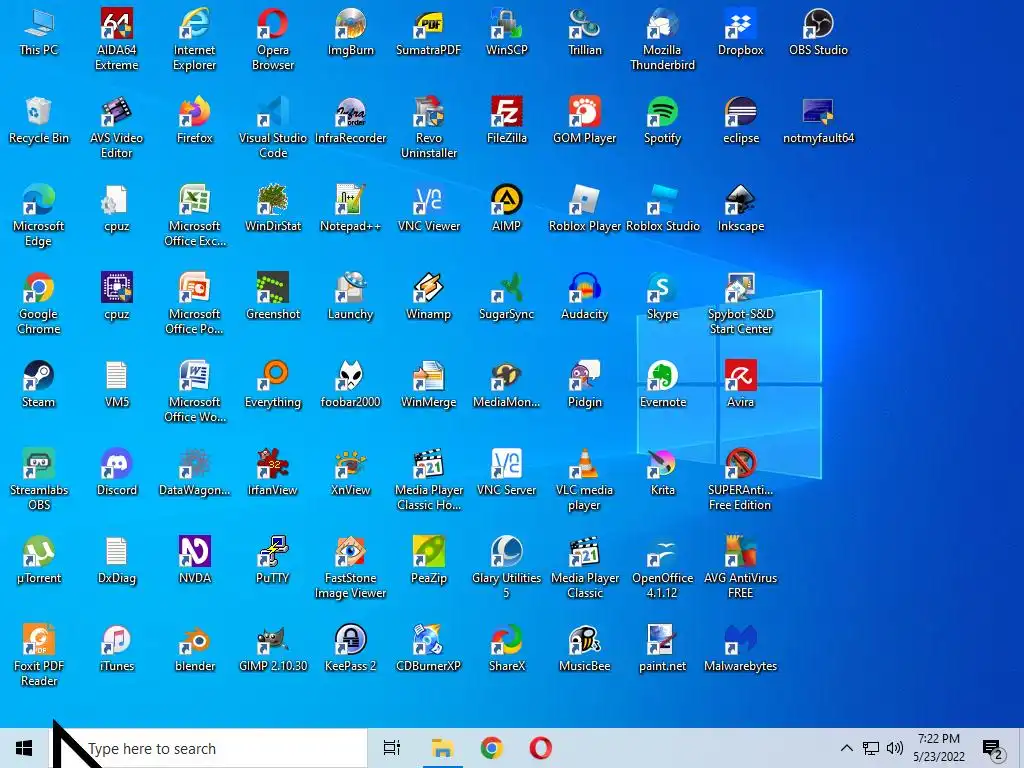Click the eclipse shortcut icon

coord(741,121)
